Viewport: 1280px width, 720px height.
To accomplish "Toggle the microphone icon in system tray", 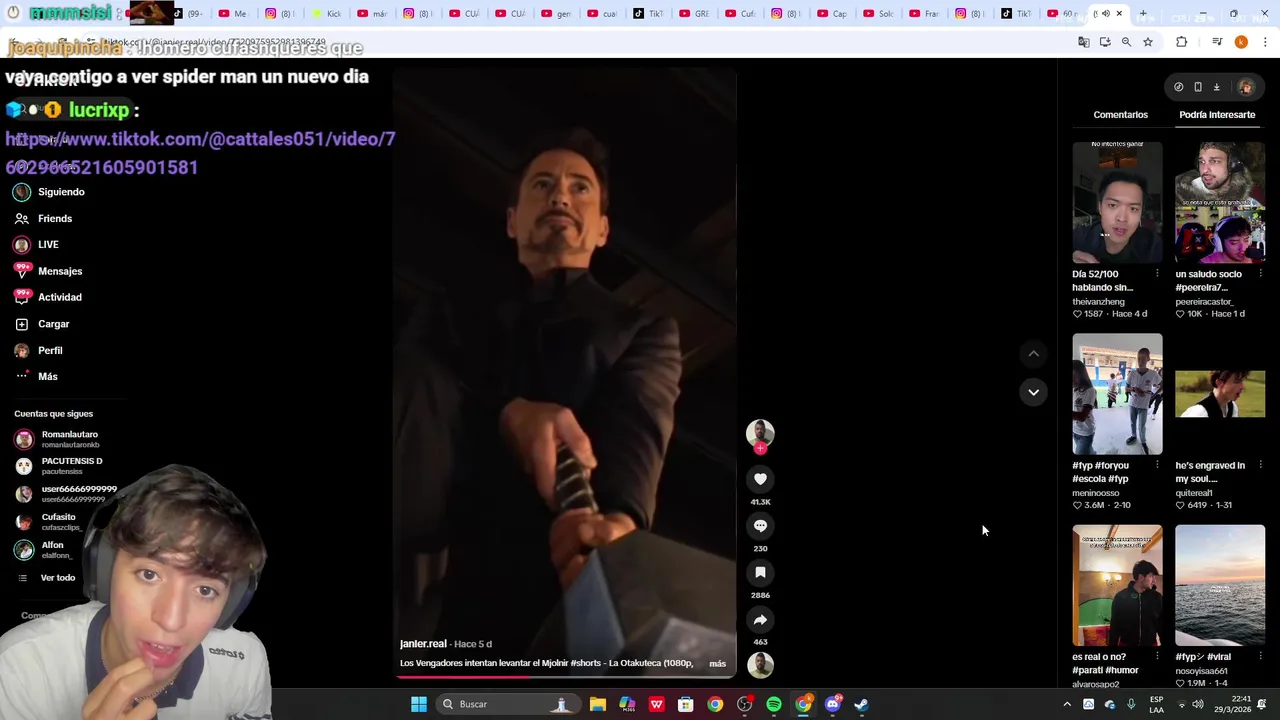I will (1131, 704).
